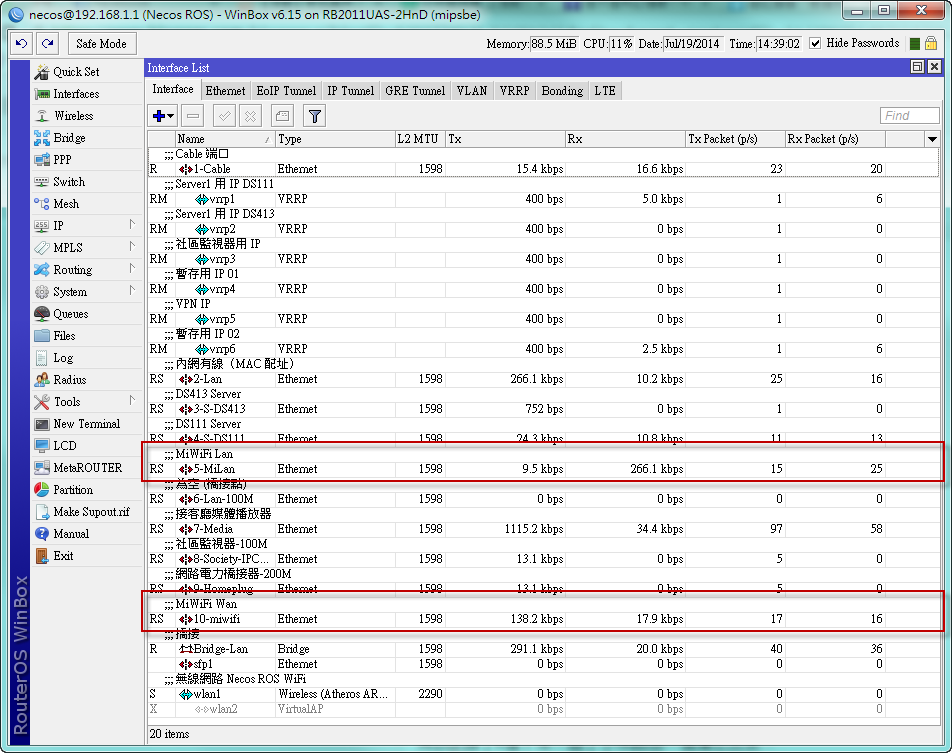Sort by the Type column header

click(x=335, y=139)
